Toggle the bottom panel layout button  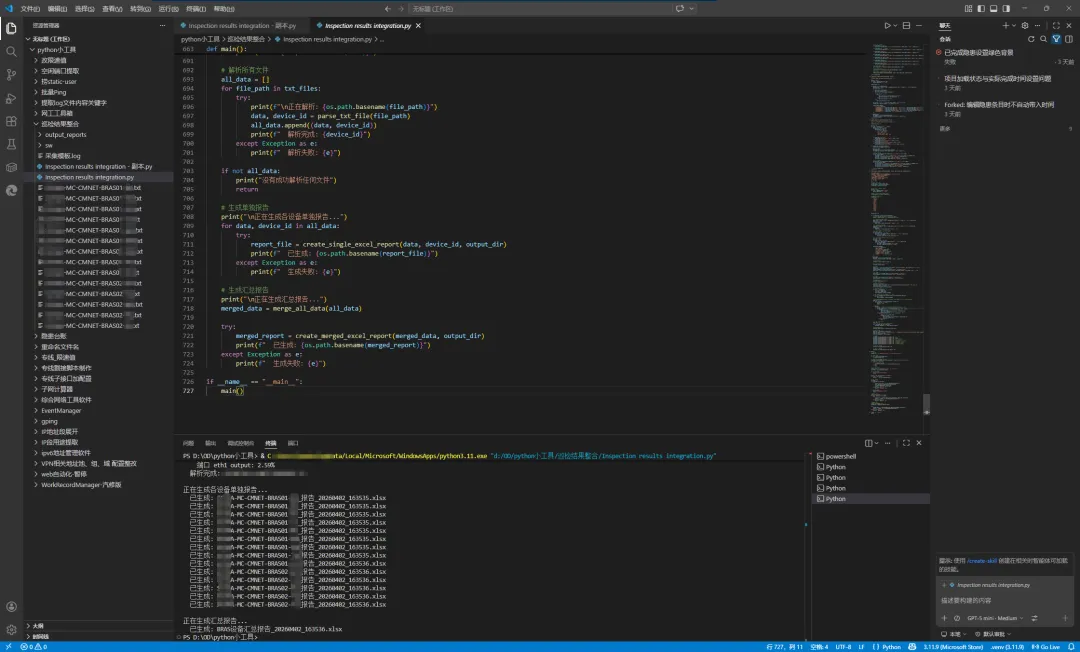point(993,8)
